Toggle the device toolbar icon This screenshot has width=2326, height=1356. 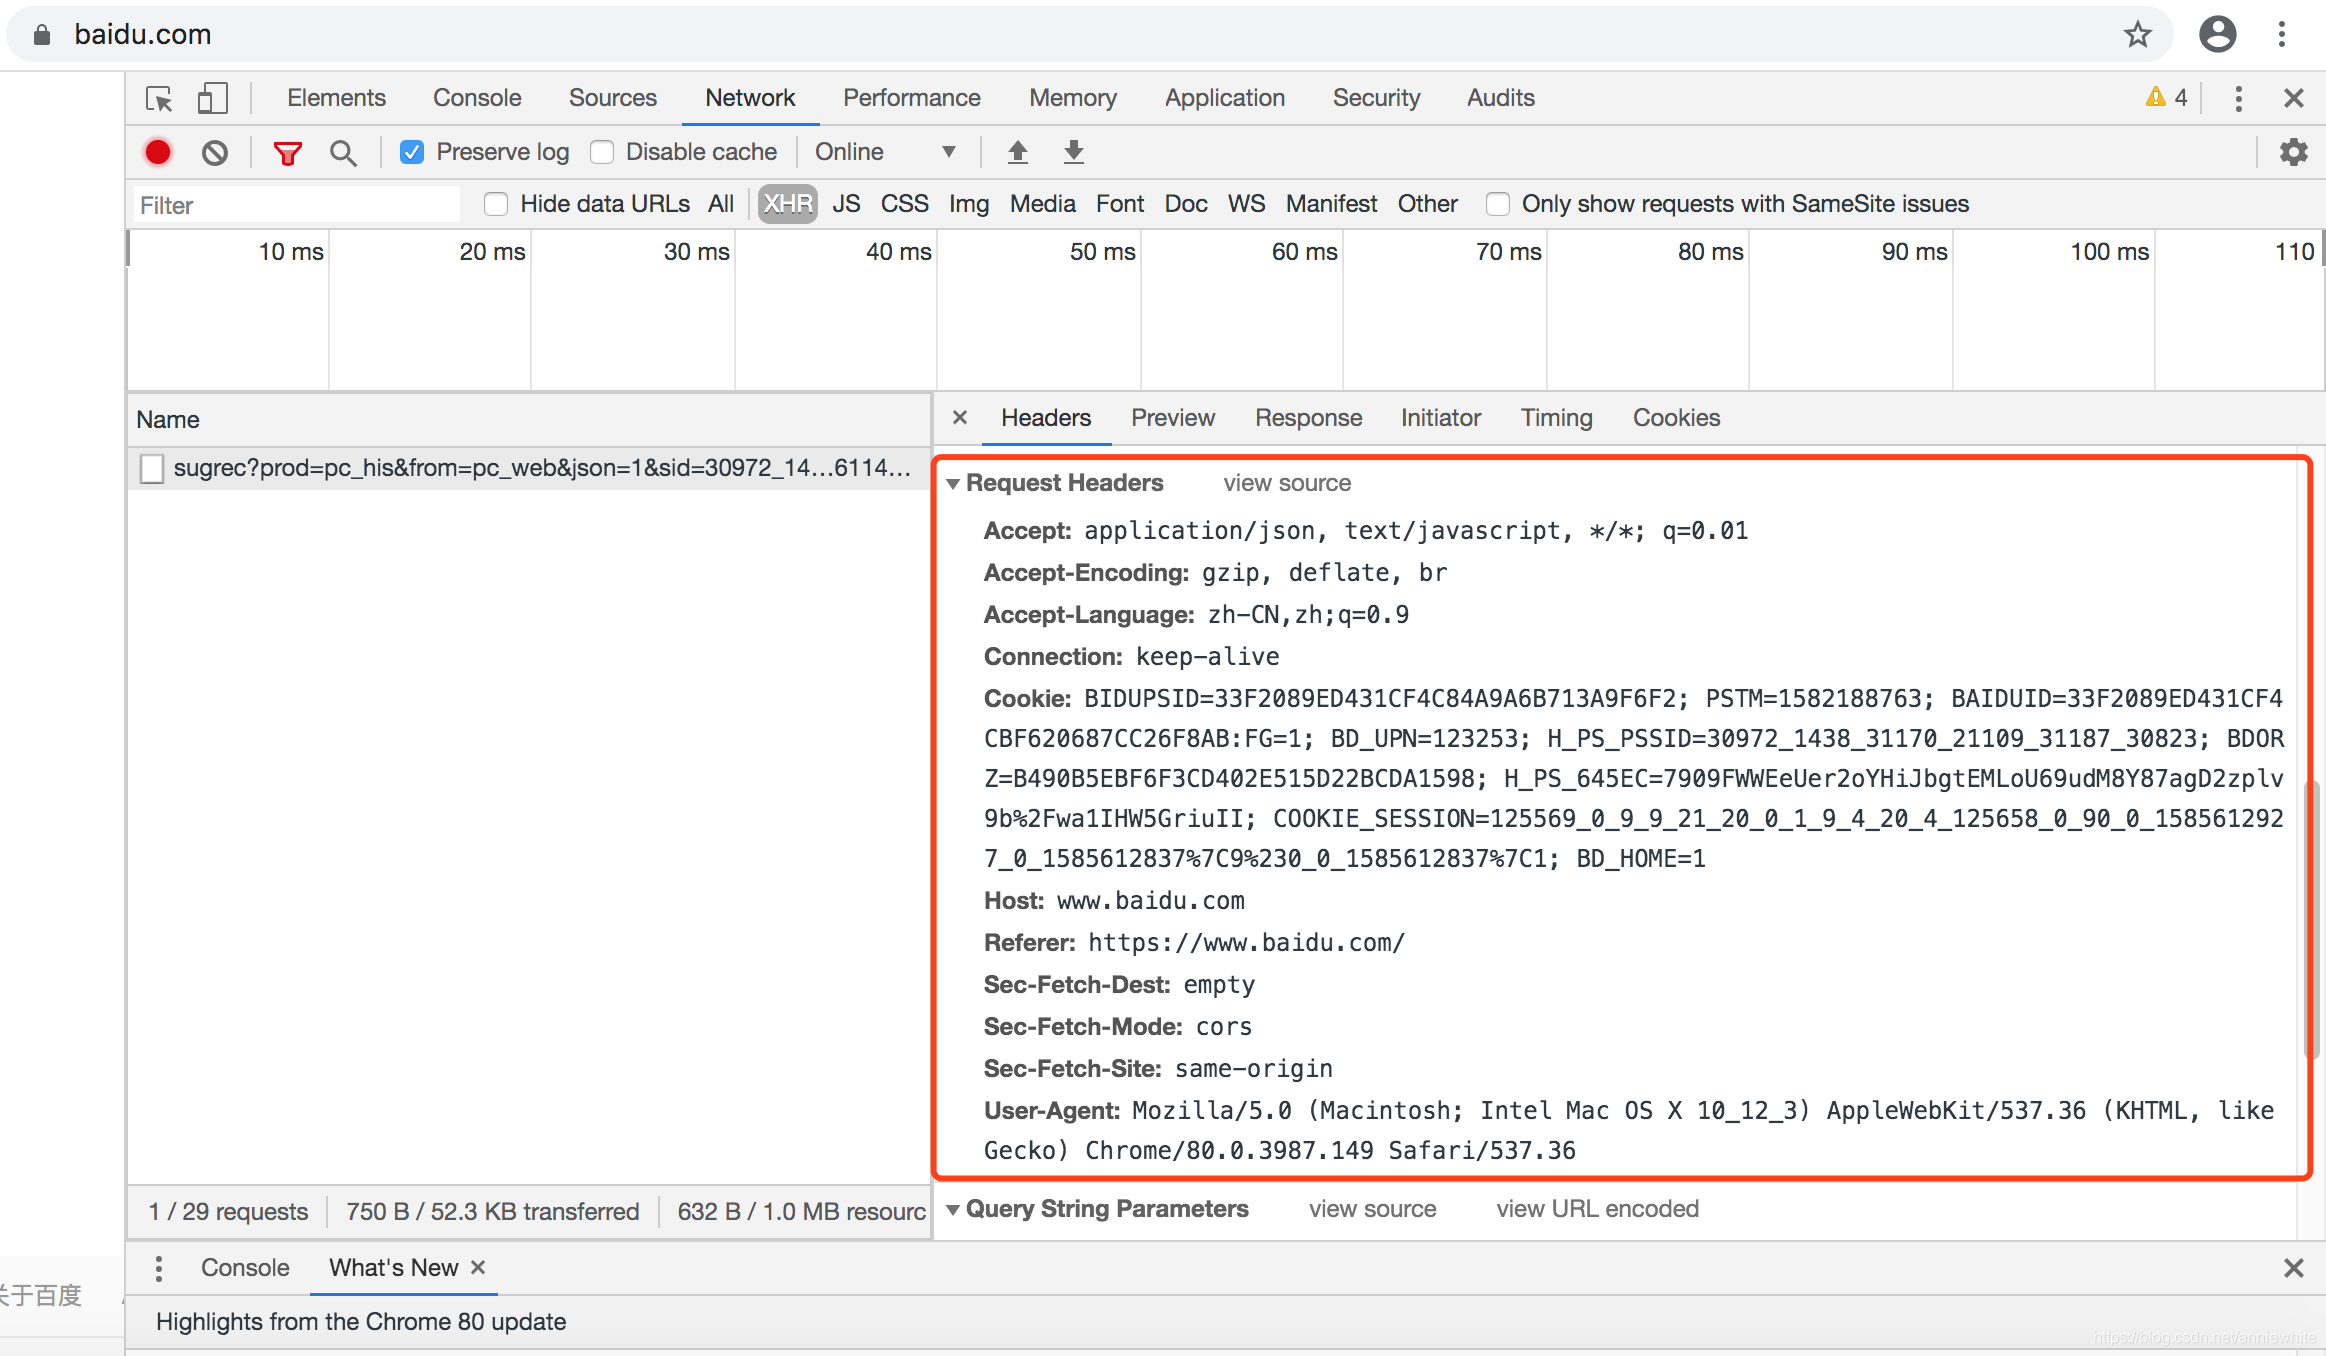coord(212,98)
